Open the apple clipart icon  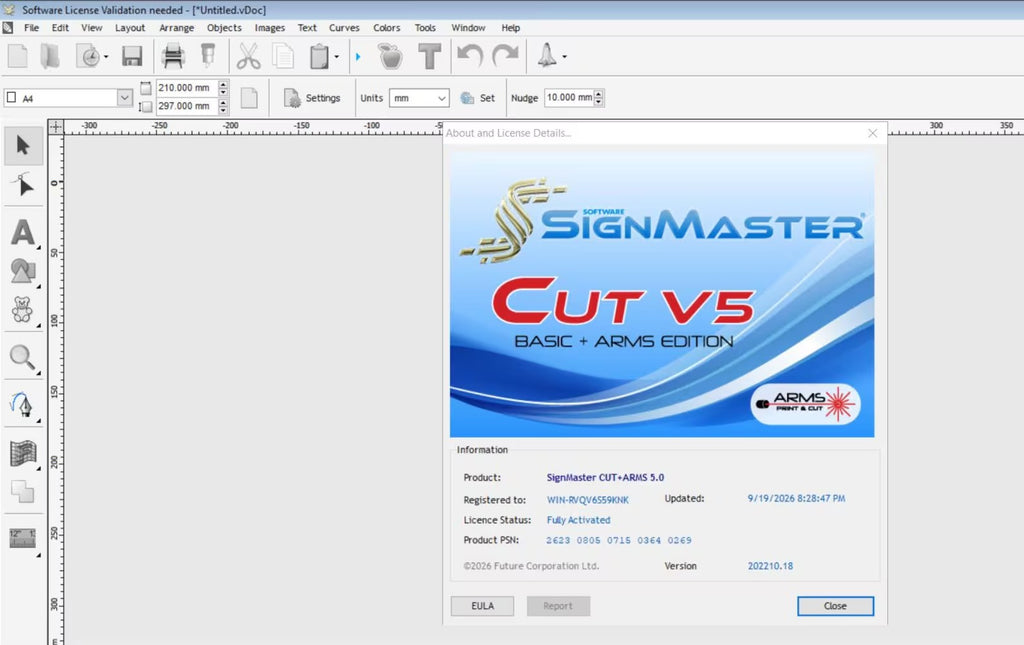pos(391,56)
